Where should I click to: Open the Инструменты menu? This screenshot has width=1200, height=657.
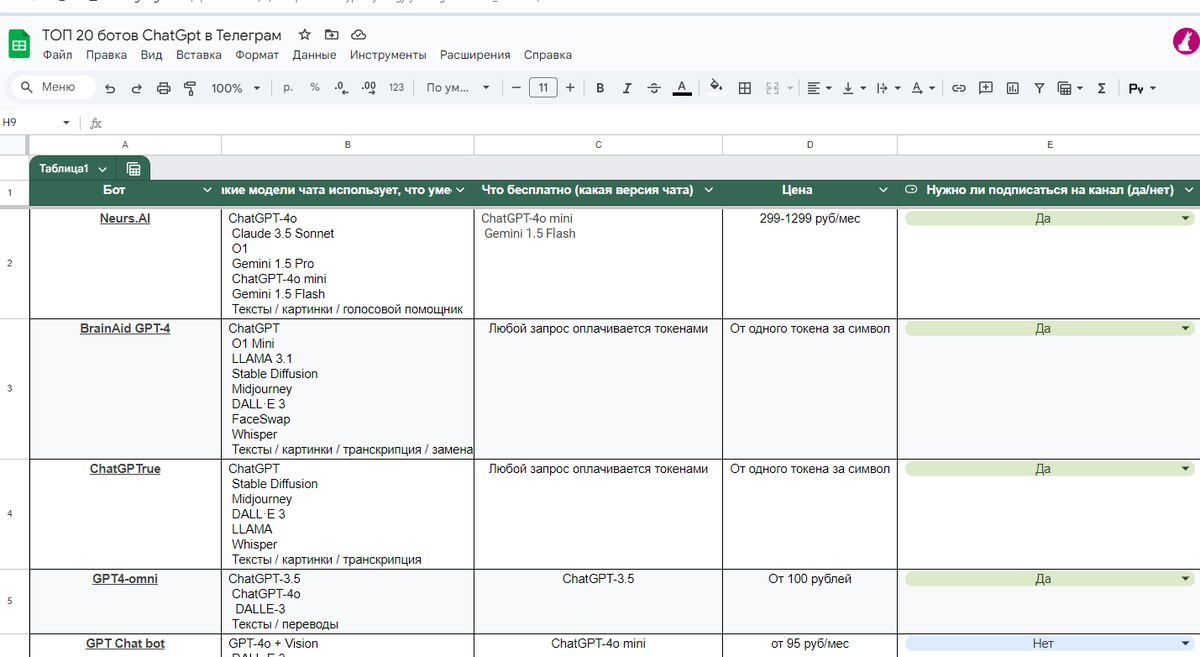tap(388, 55)
